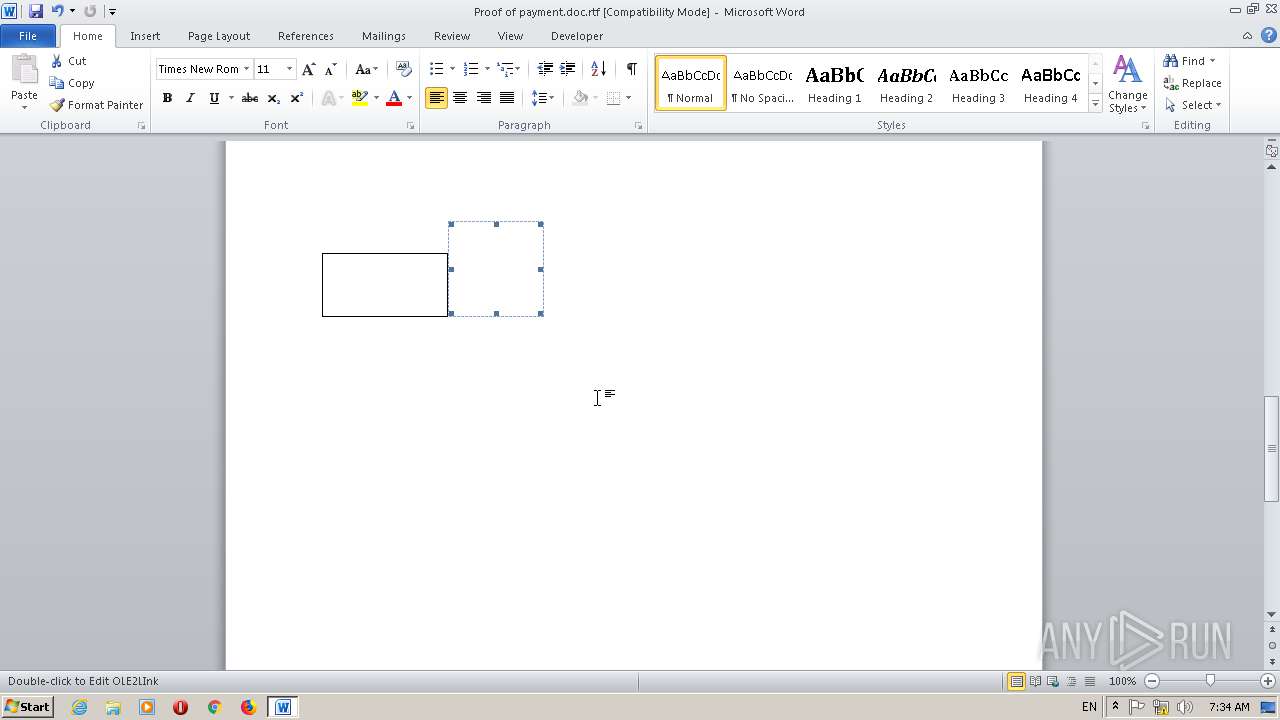Apply superscript formatting
The width and height of the screenshot is (1280, 720).
coord(297,98)
